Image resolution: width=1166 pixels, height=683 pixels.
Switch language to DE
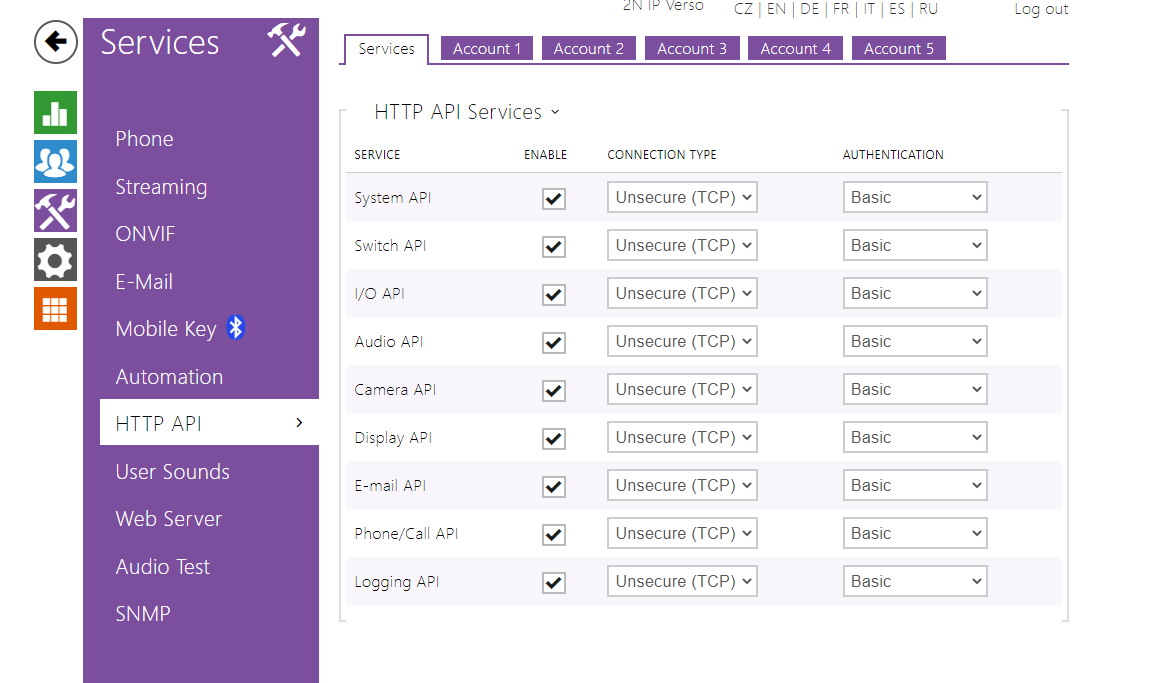(809, 9)
